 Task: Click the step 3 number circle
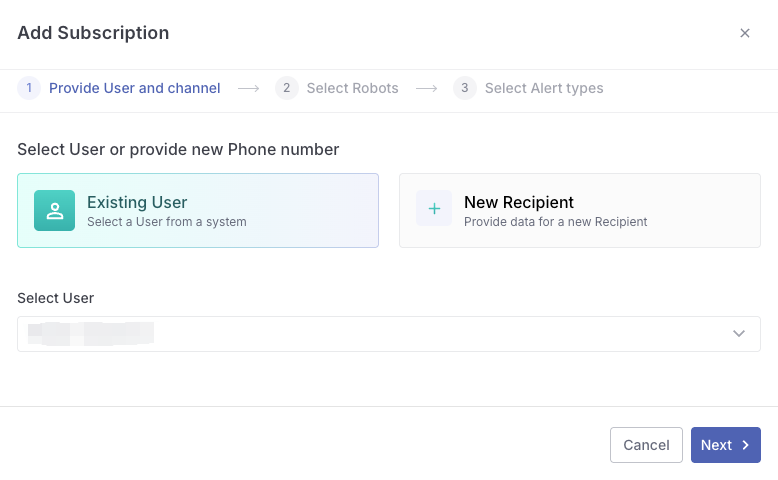click(x=465, y=88)
